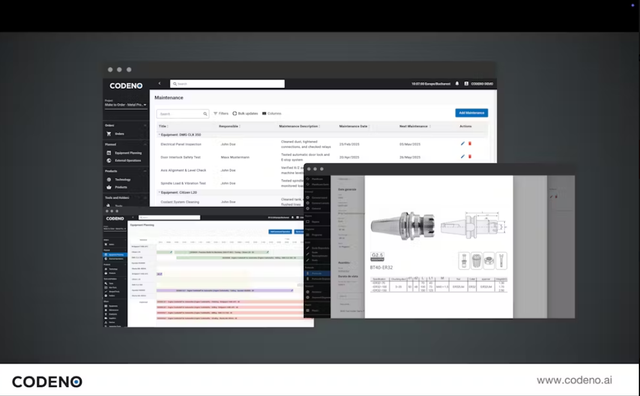640x396 pixels.
Task: Click the purple task bar in the planning Gantt
Action: tap(225, 290)
